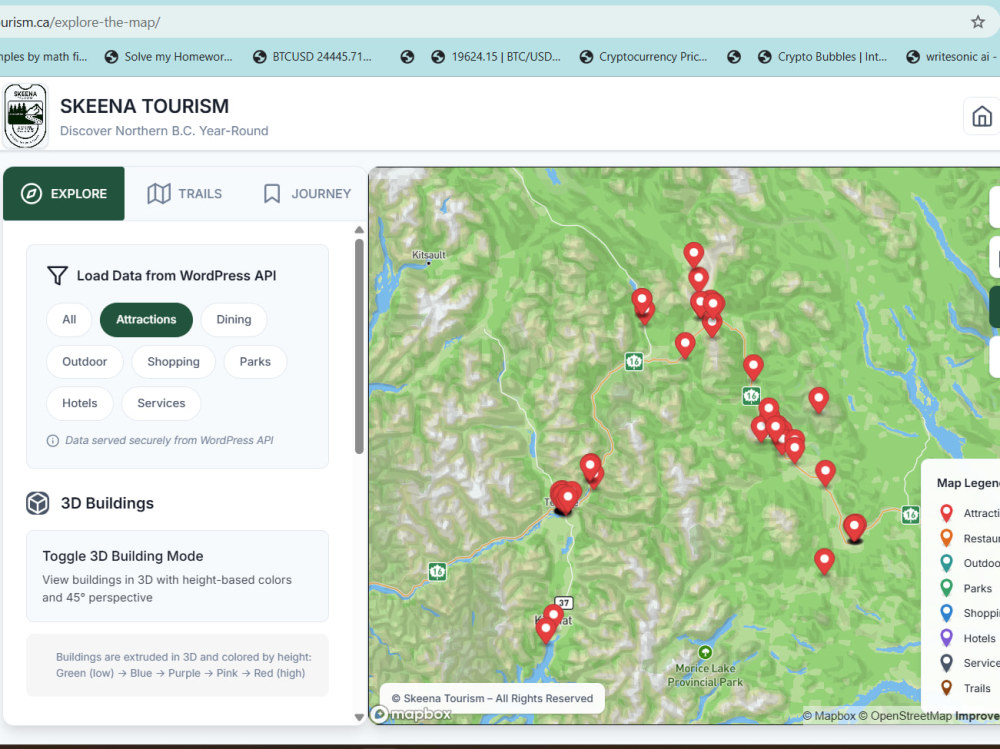Open 19624.15 BTC/USD bookmark

point(496,57)
